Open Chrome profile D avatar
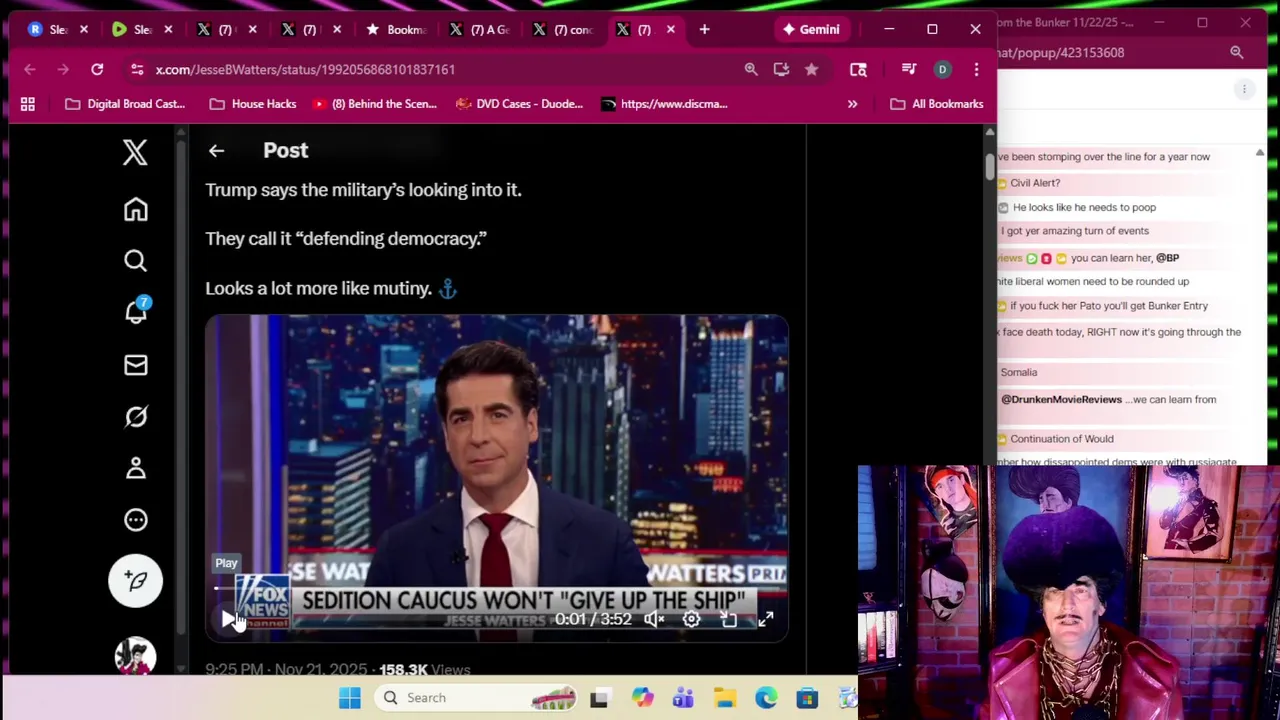Screen dimensions: 1280x720 942,69
